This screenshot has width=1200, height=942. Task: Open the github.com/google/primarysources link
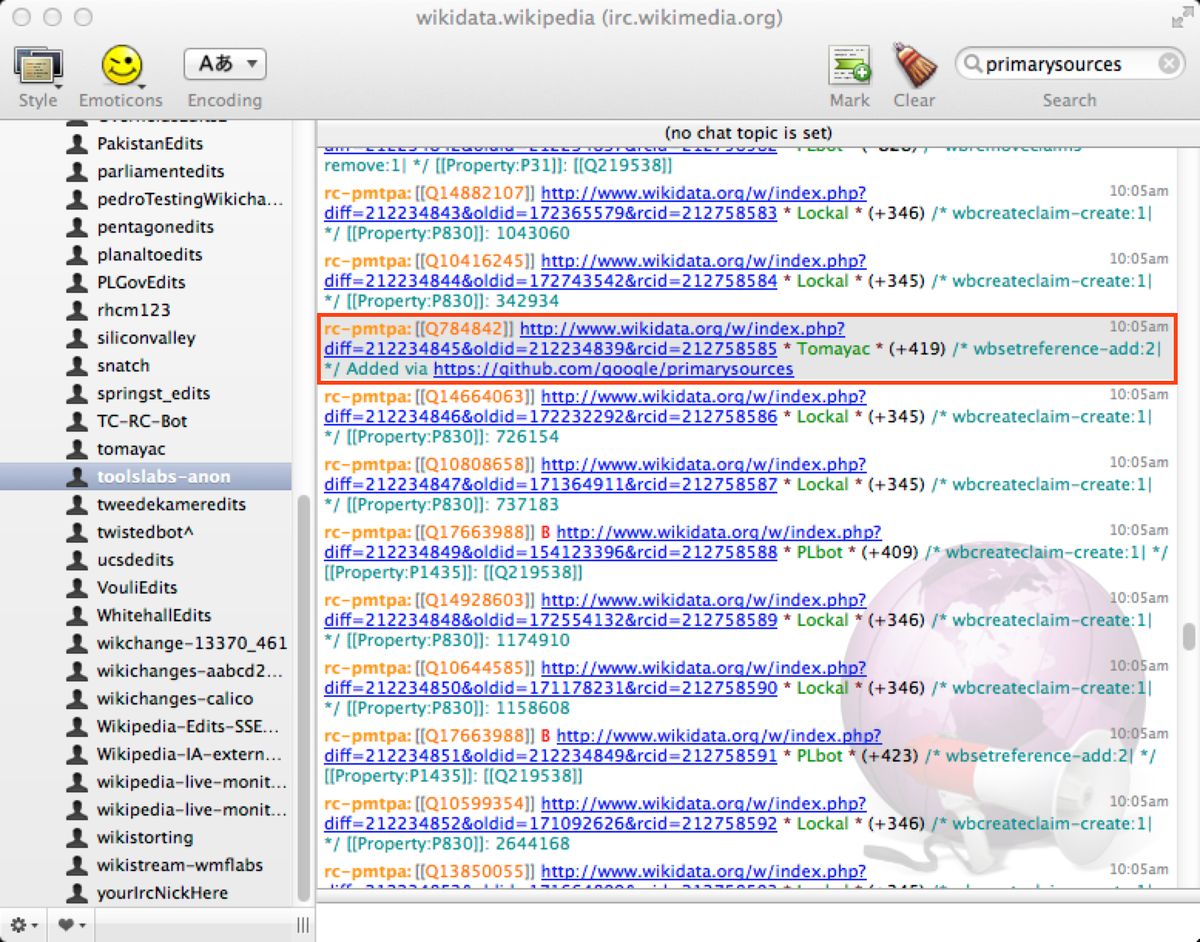click(x=613, y=369)
